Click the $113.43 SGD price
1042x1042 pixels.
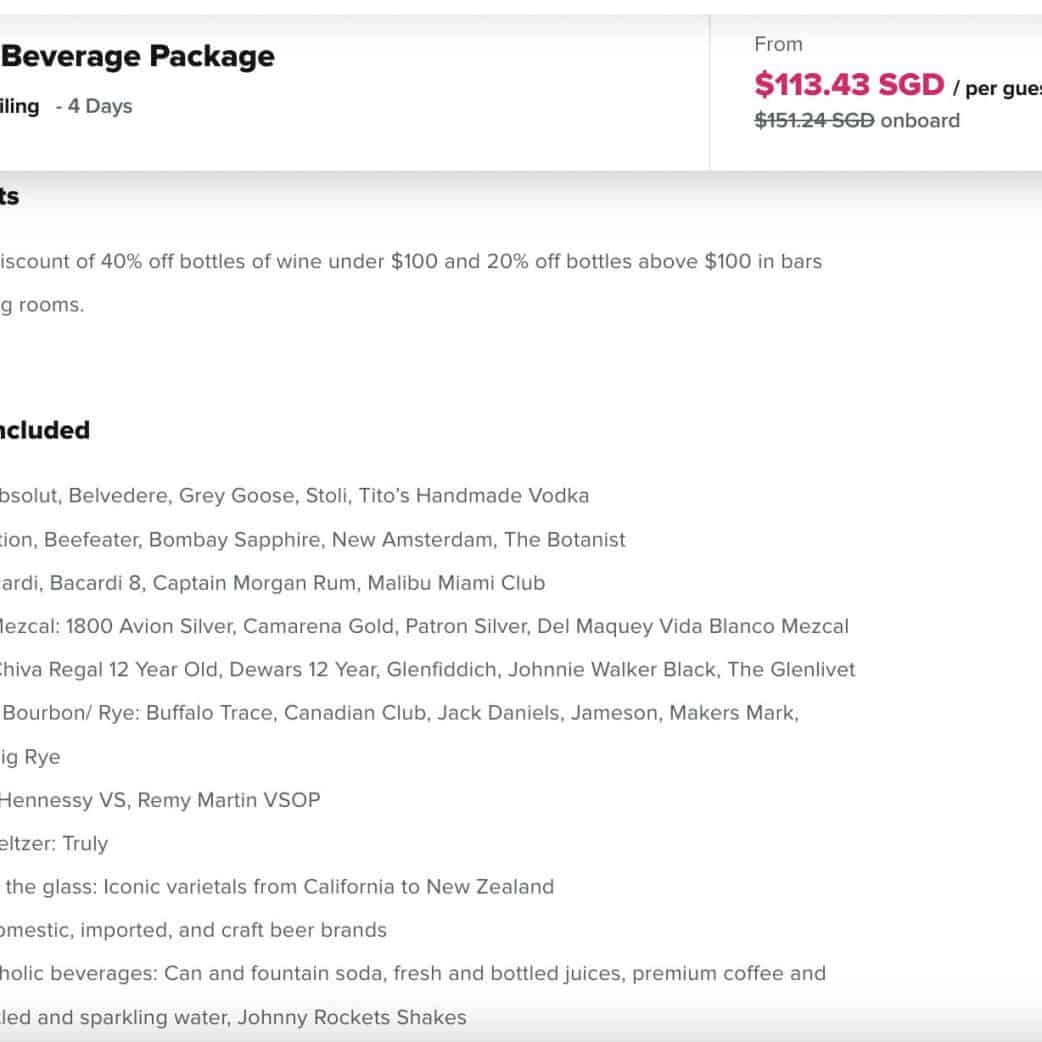[x=848, y=85]
